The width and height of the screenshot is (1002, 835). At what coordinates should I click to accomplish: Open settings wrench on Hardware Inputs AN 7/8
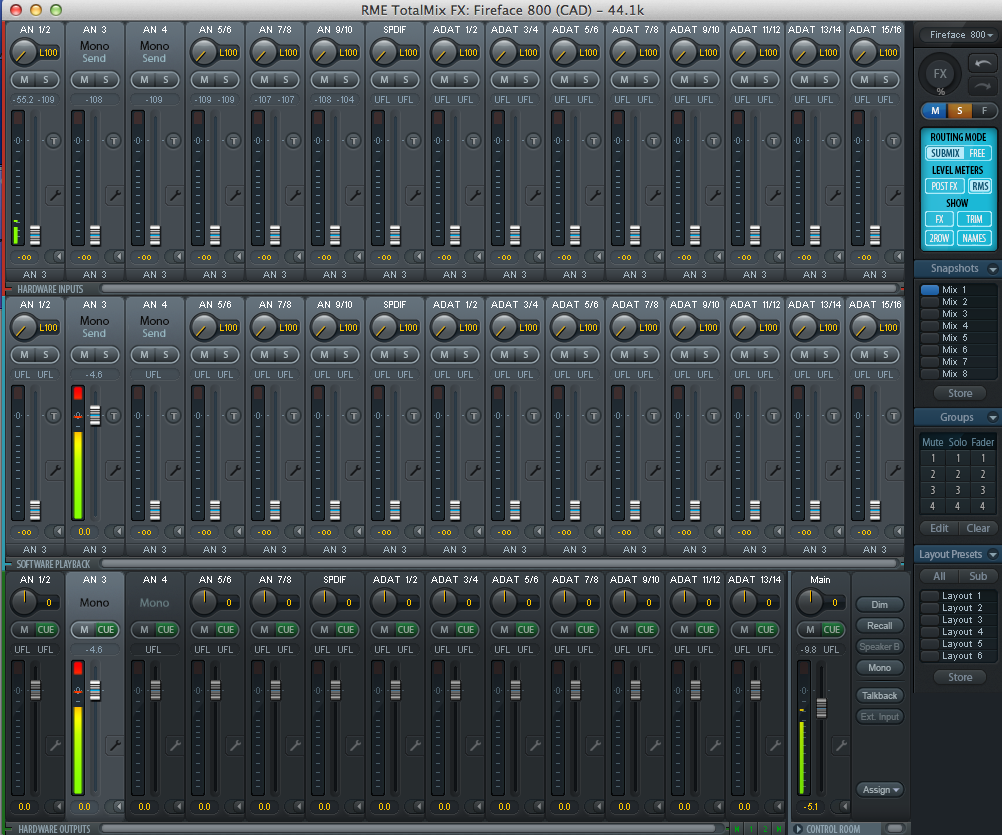click(295, 195)
